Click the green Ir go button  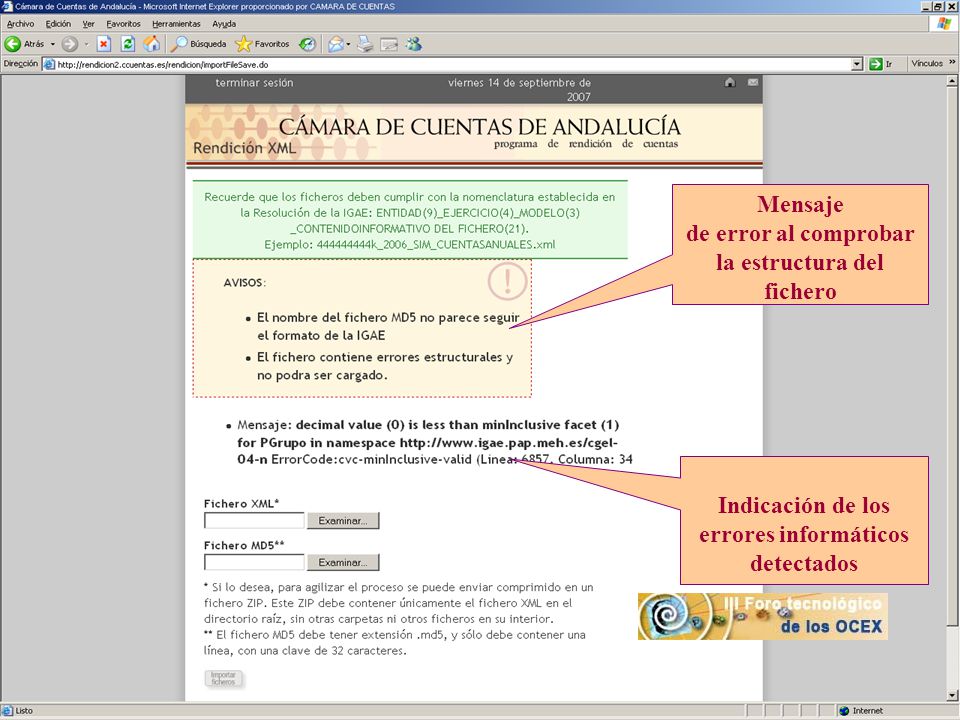pyautogui.click(x=881, y=64)
